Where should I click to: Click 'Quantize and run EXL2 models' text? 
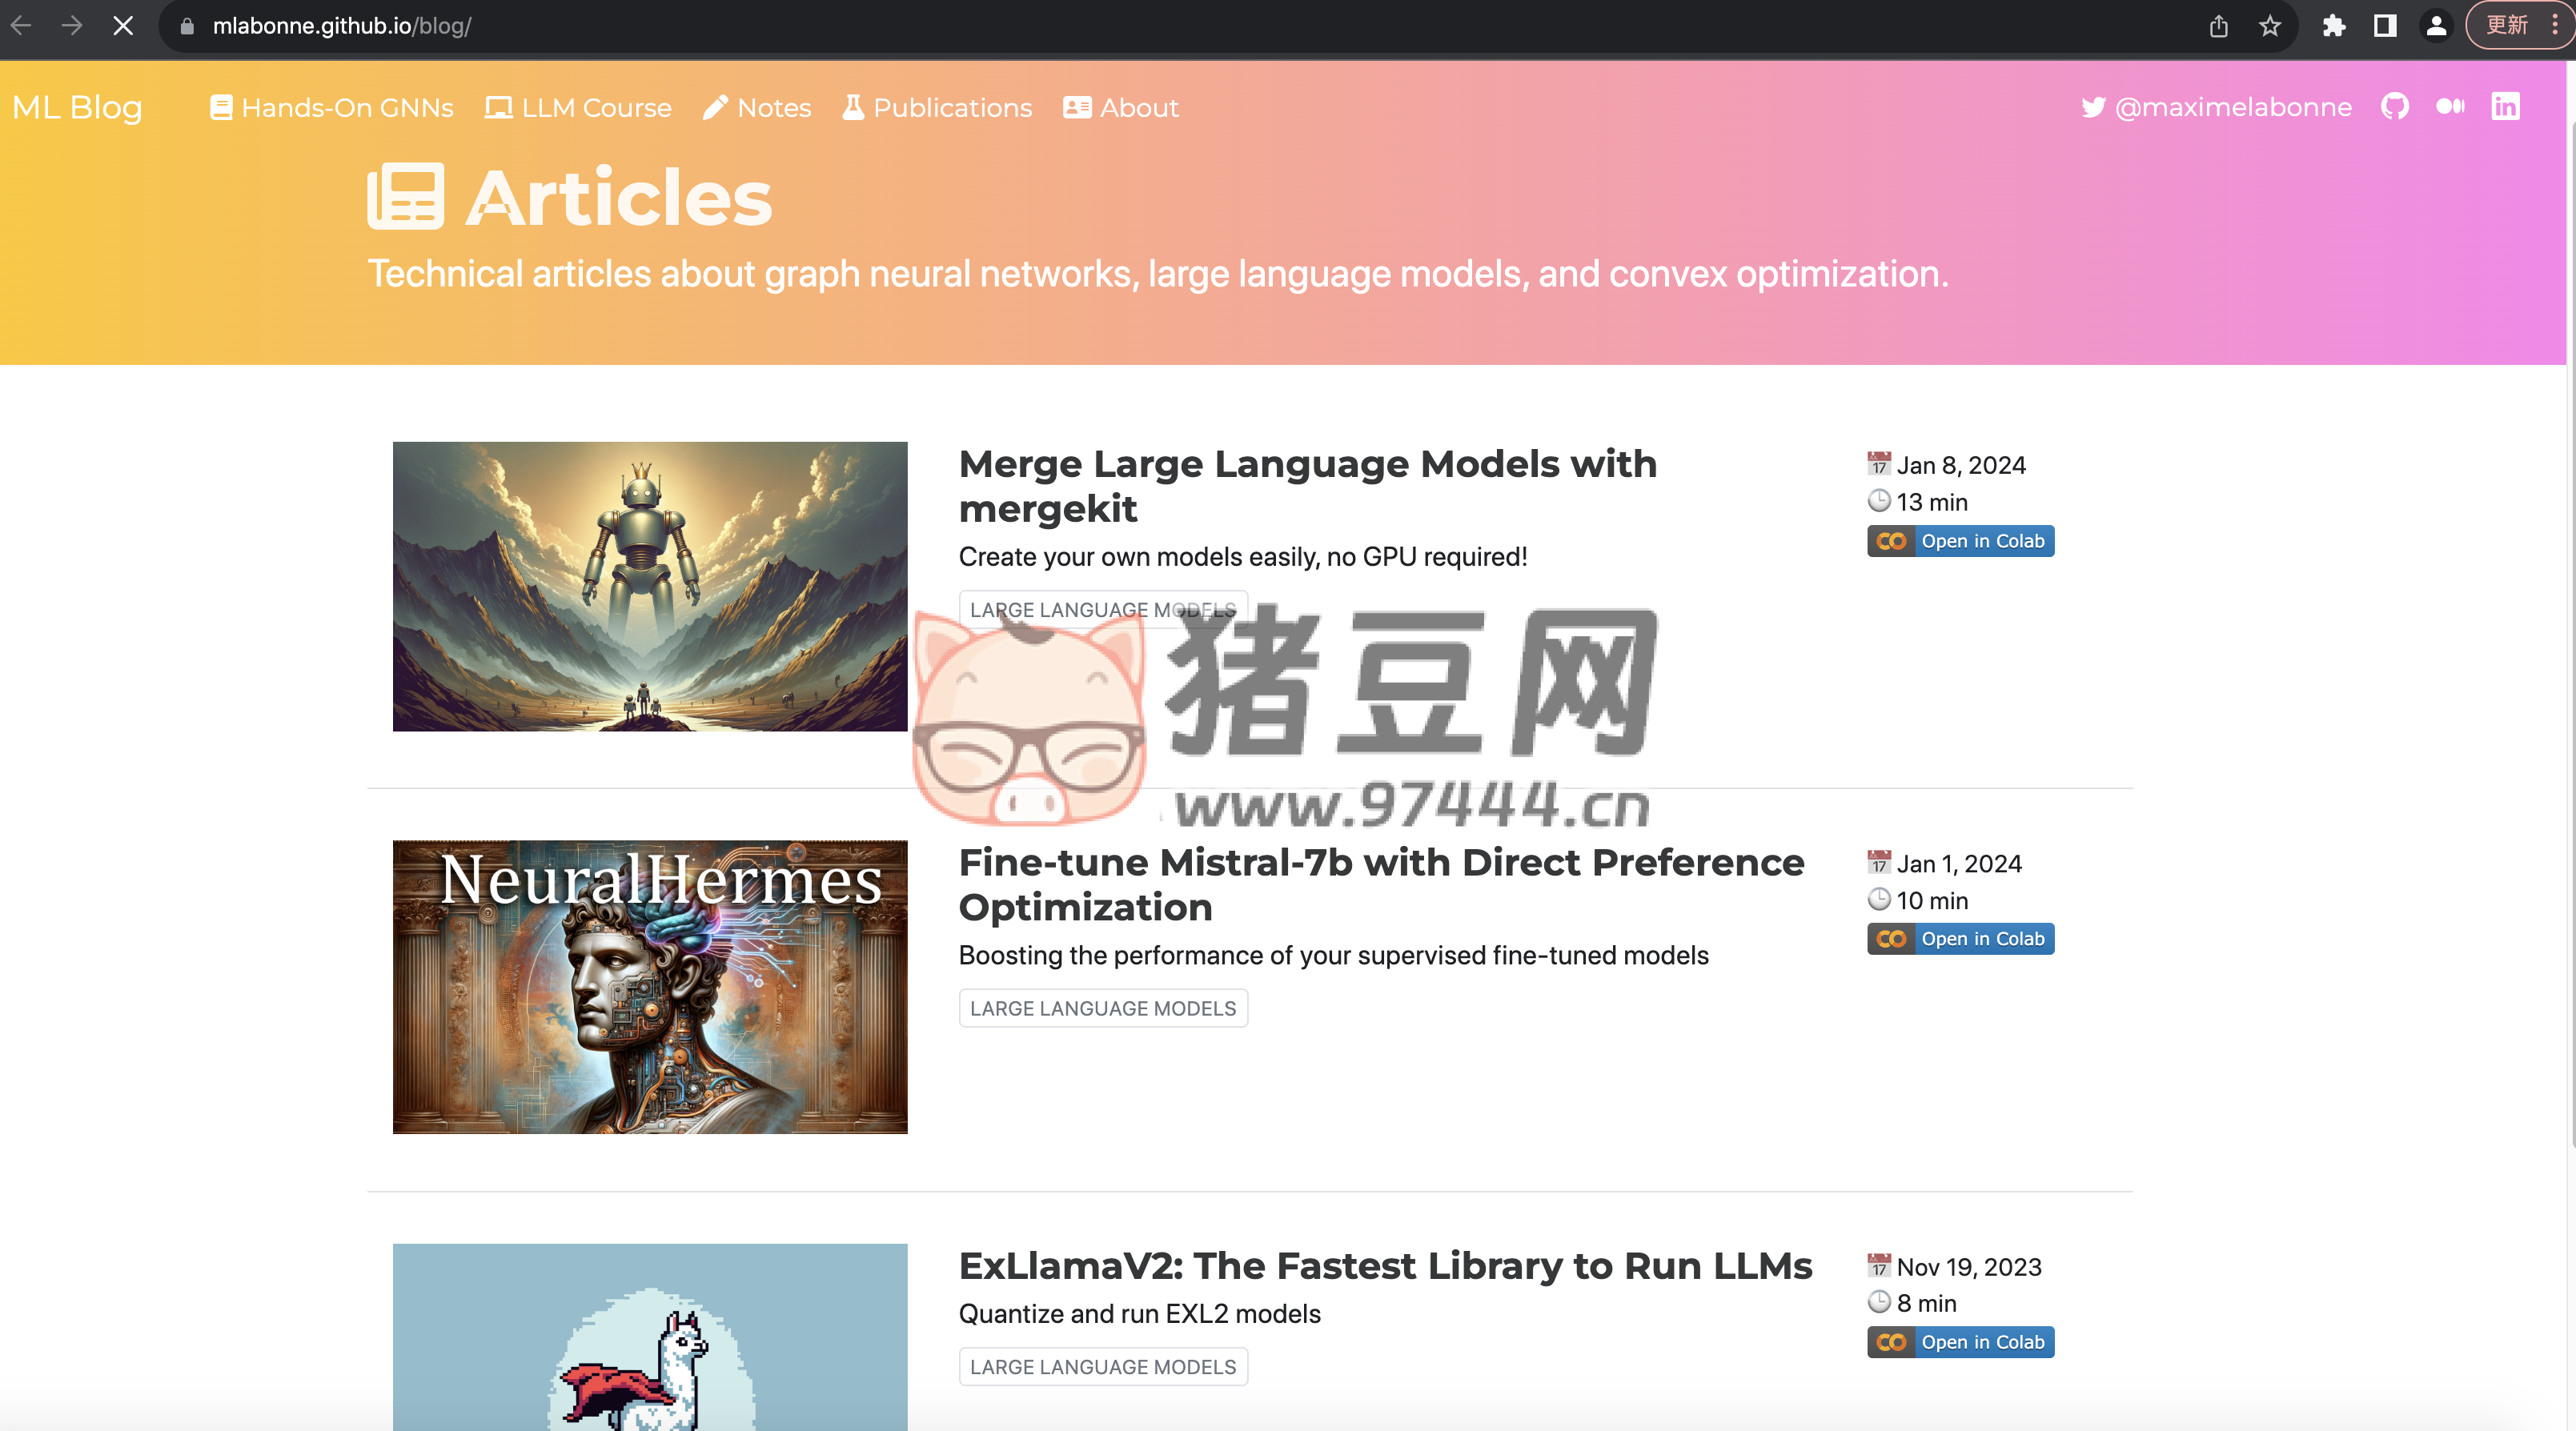pyautogui.click(x=1140, y=1313)
